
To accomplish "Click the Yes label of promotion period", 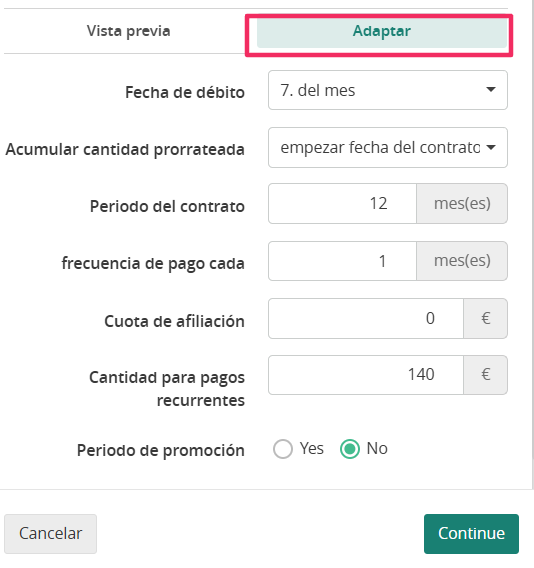I will 312,448.
